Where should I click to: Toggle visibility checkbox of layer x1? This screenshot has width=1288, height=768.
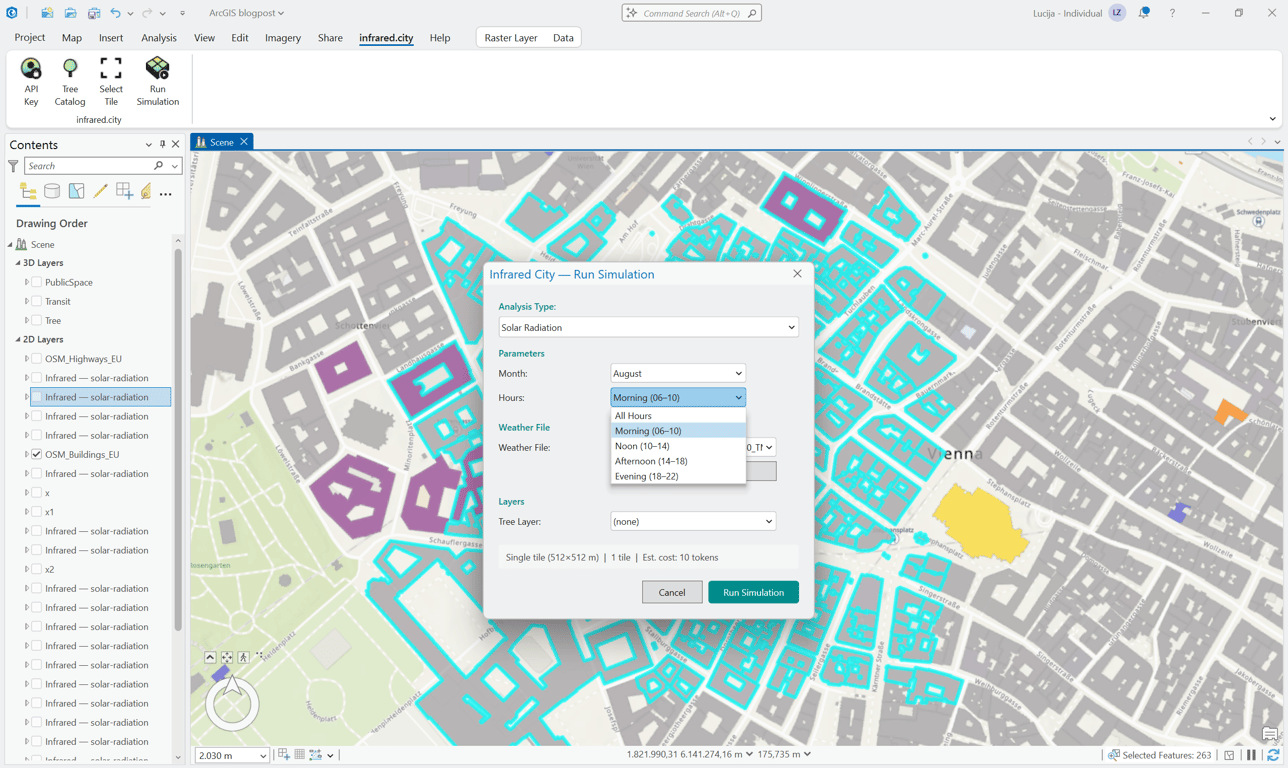(37, 511)
